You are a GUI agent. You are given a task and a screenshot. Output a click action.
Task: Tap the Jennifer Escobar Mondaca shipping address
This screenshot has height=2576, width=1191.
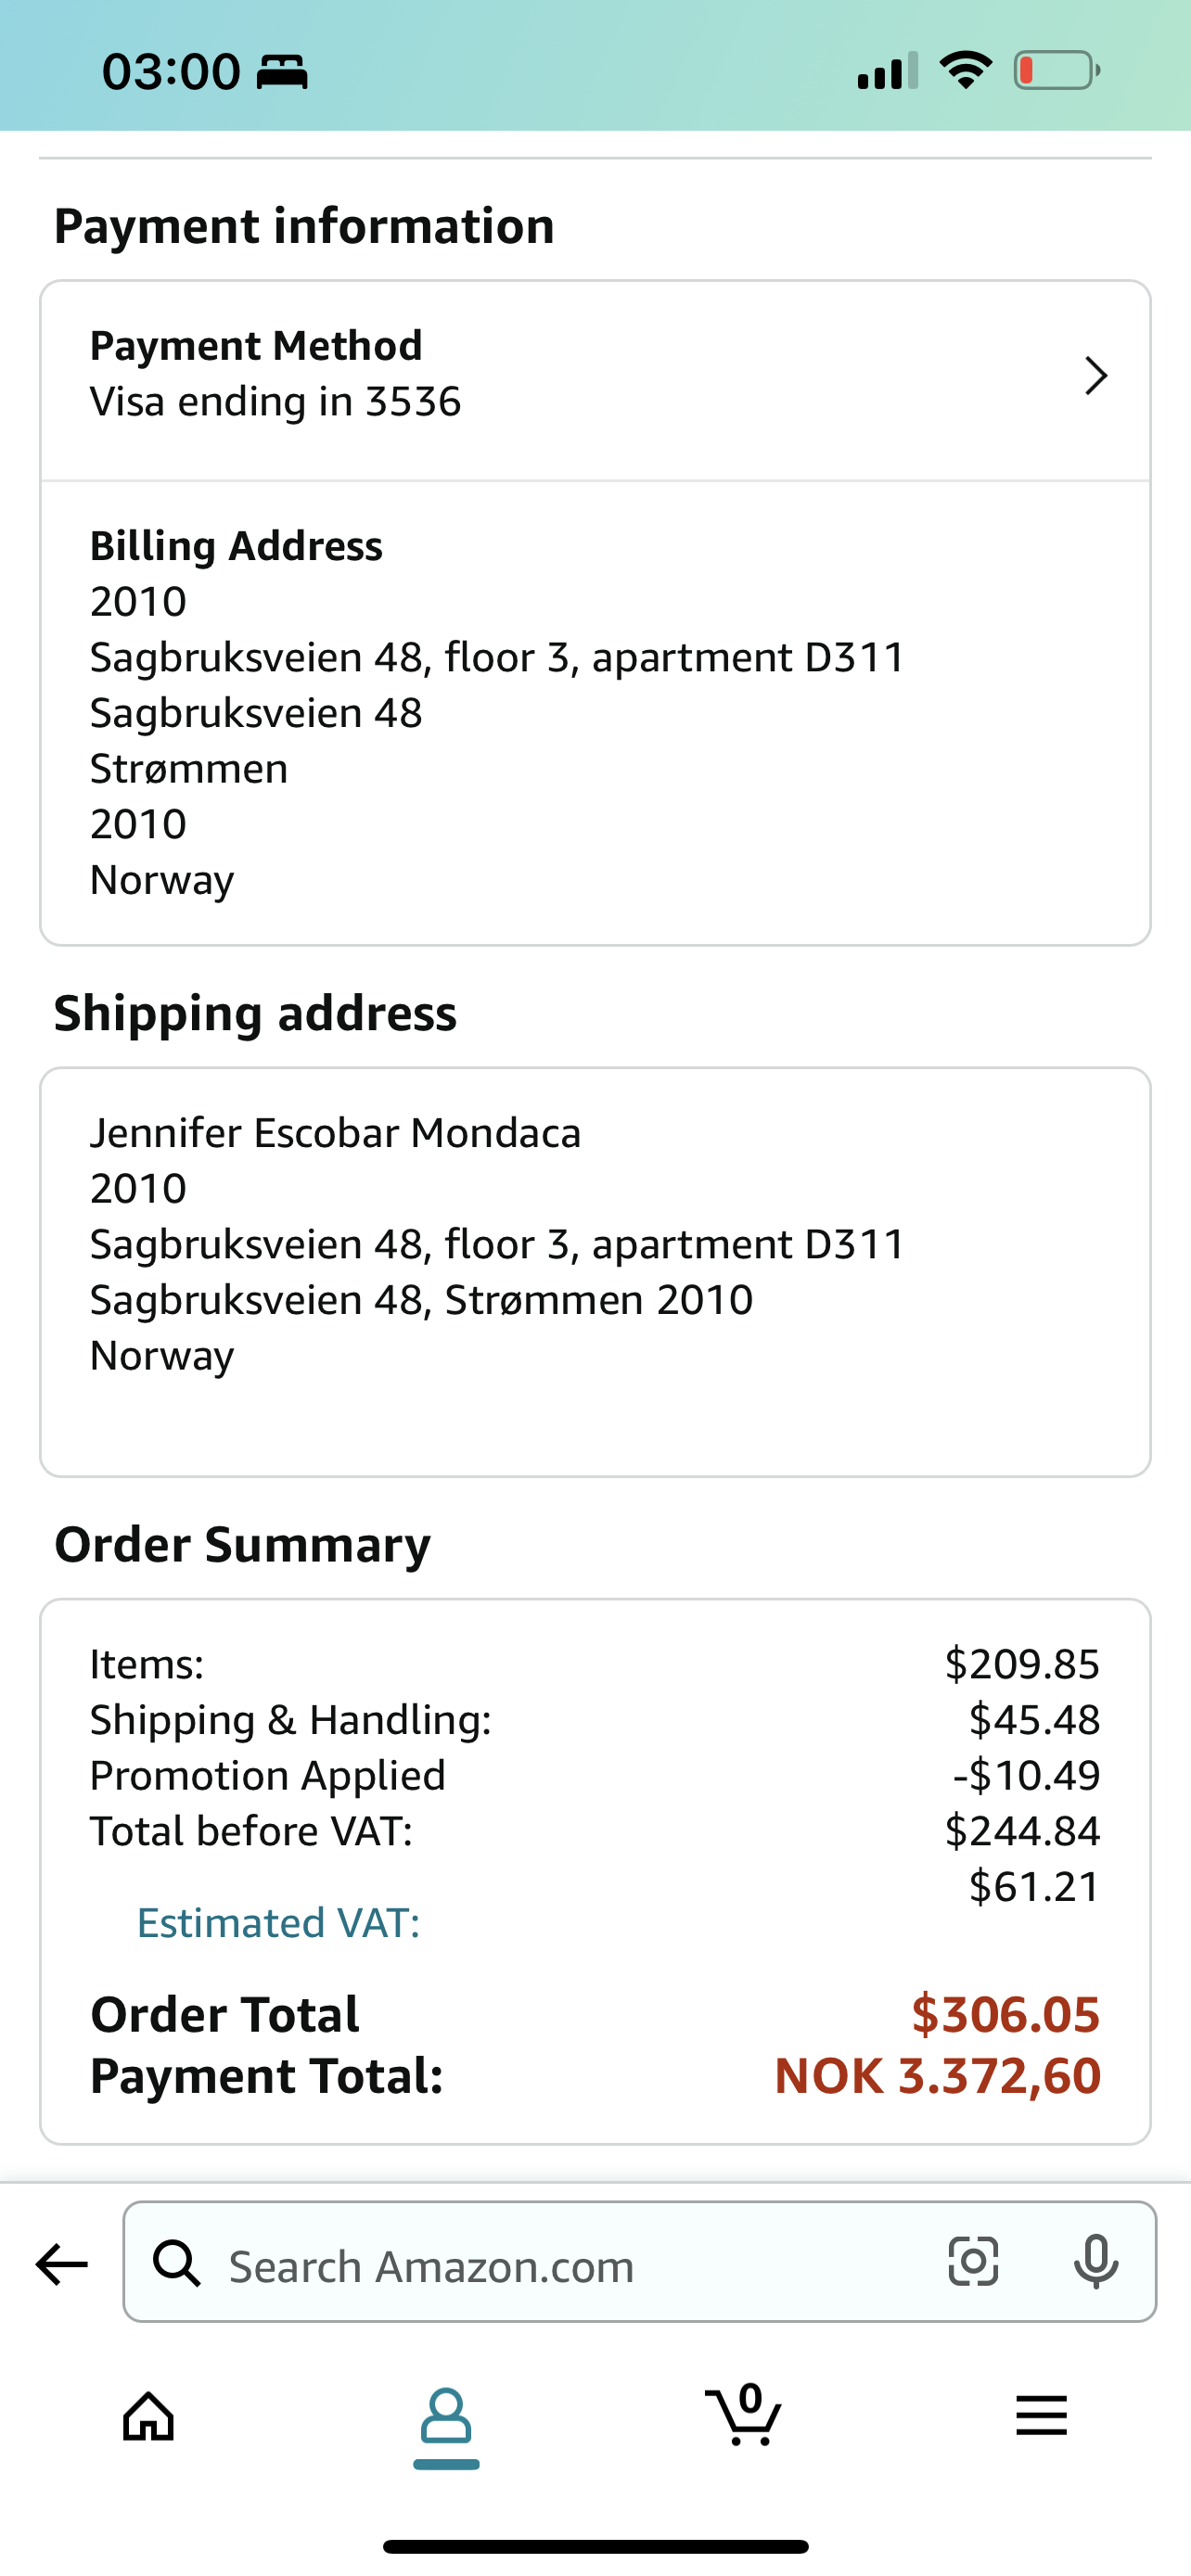(x=595, y=1271)
